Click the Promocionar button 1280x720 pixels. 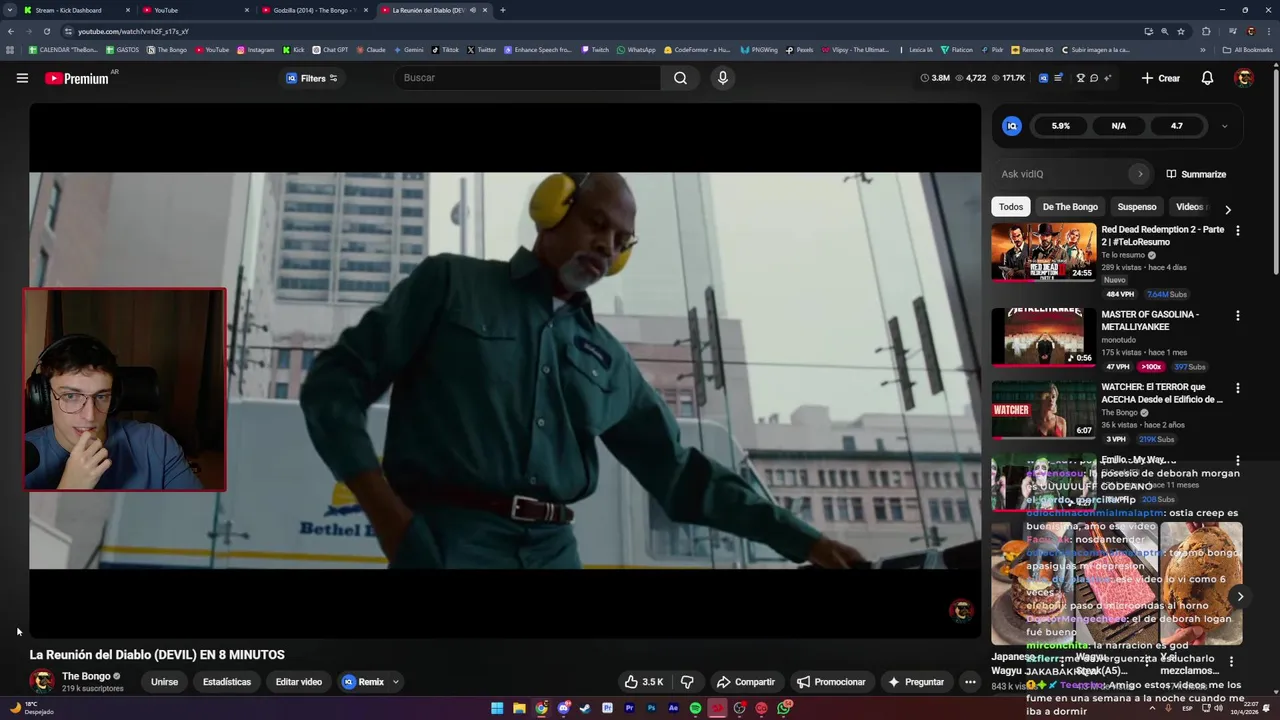831,682
